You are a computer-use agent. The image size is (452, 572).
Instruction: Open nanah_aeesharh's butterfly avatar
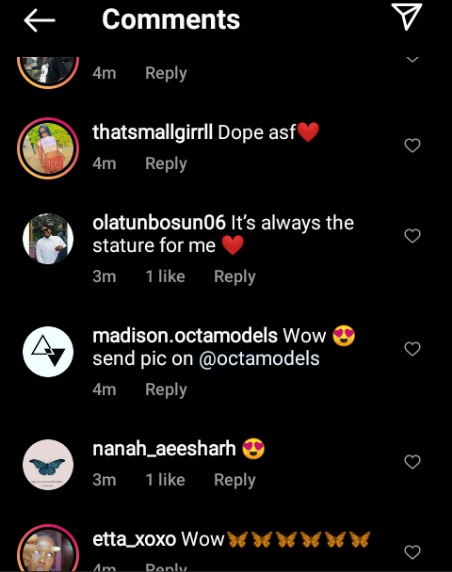[48, 464]
